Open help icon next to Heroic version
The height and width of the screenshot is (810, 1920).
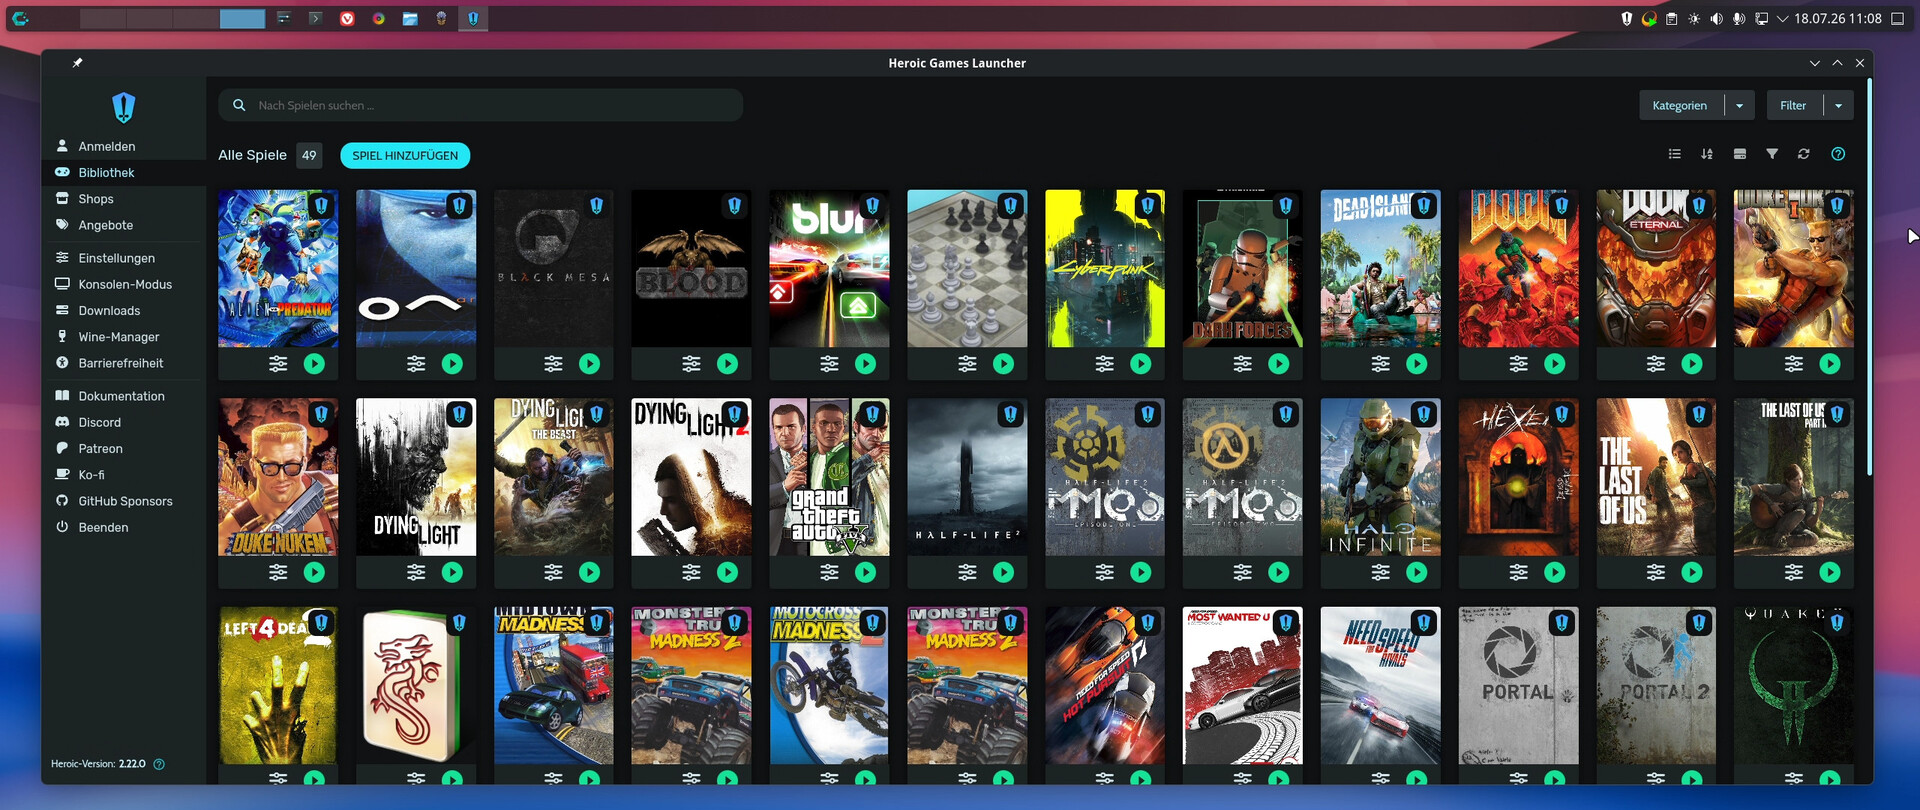pos(159,764)
